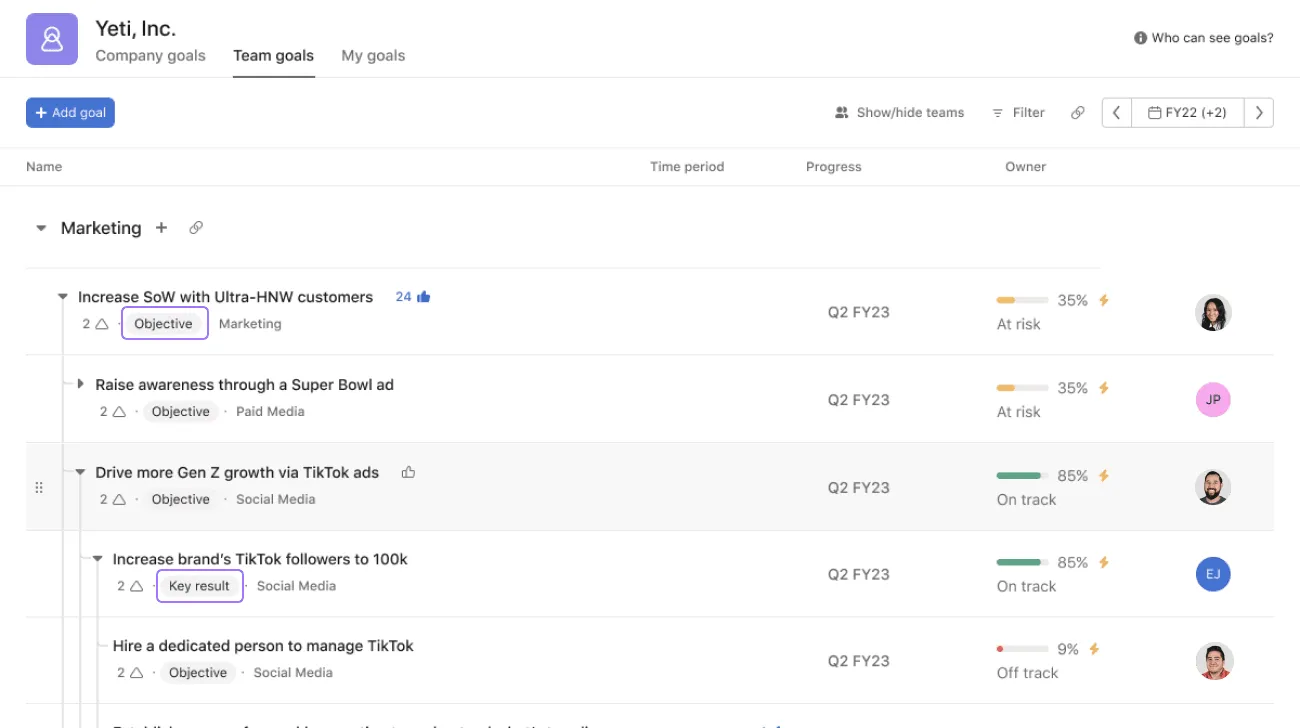Screen dimensions: 1300x728
Task: Collapse the Marketing section
Action: point(41,228)
